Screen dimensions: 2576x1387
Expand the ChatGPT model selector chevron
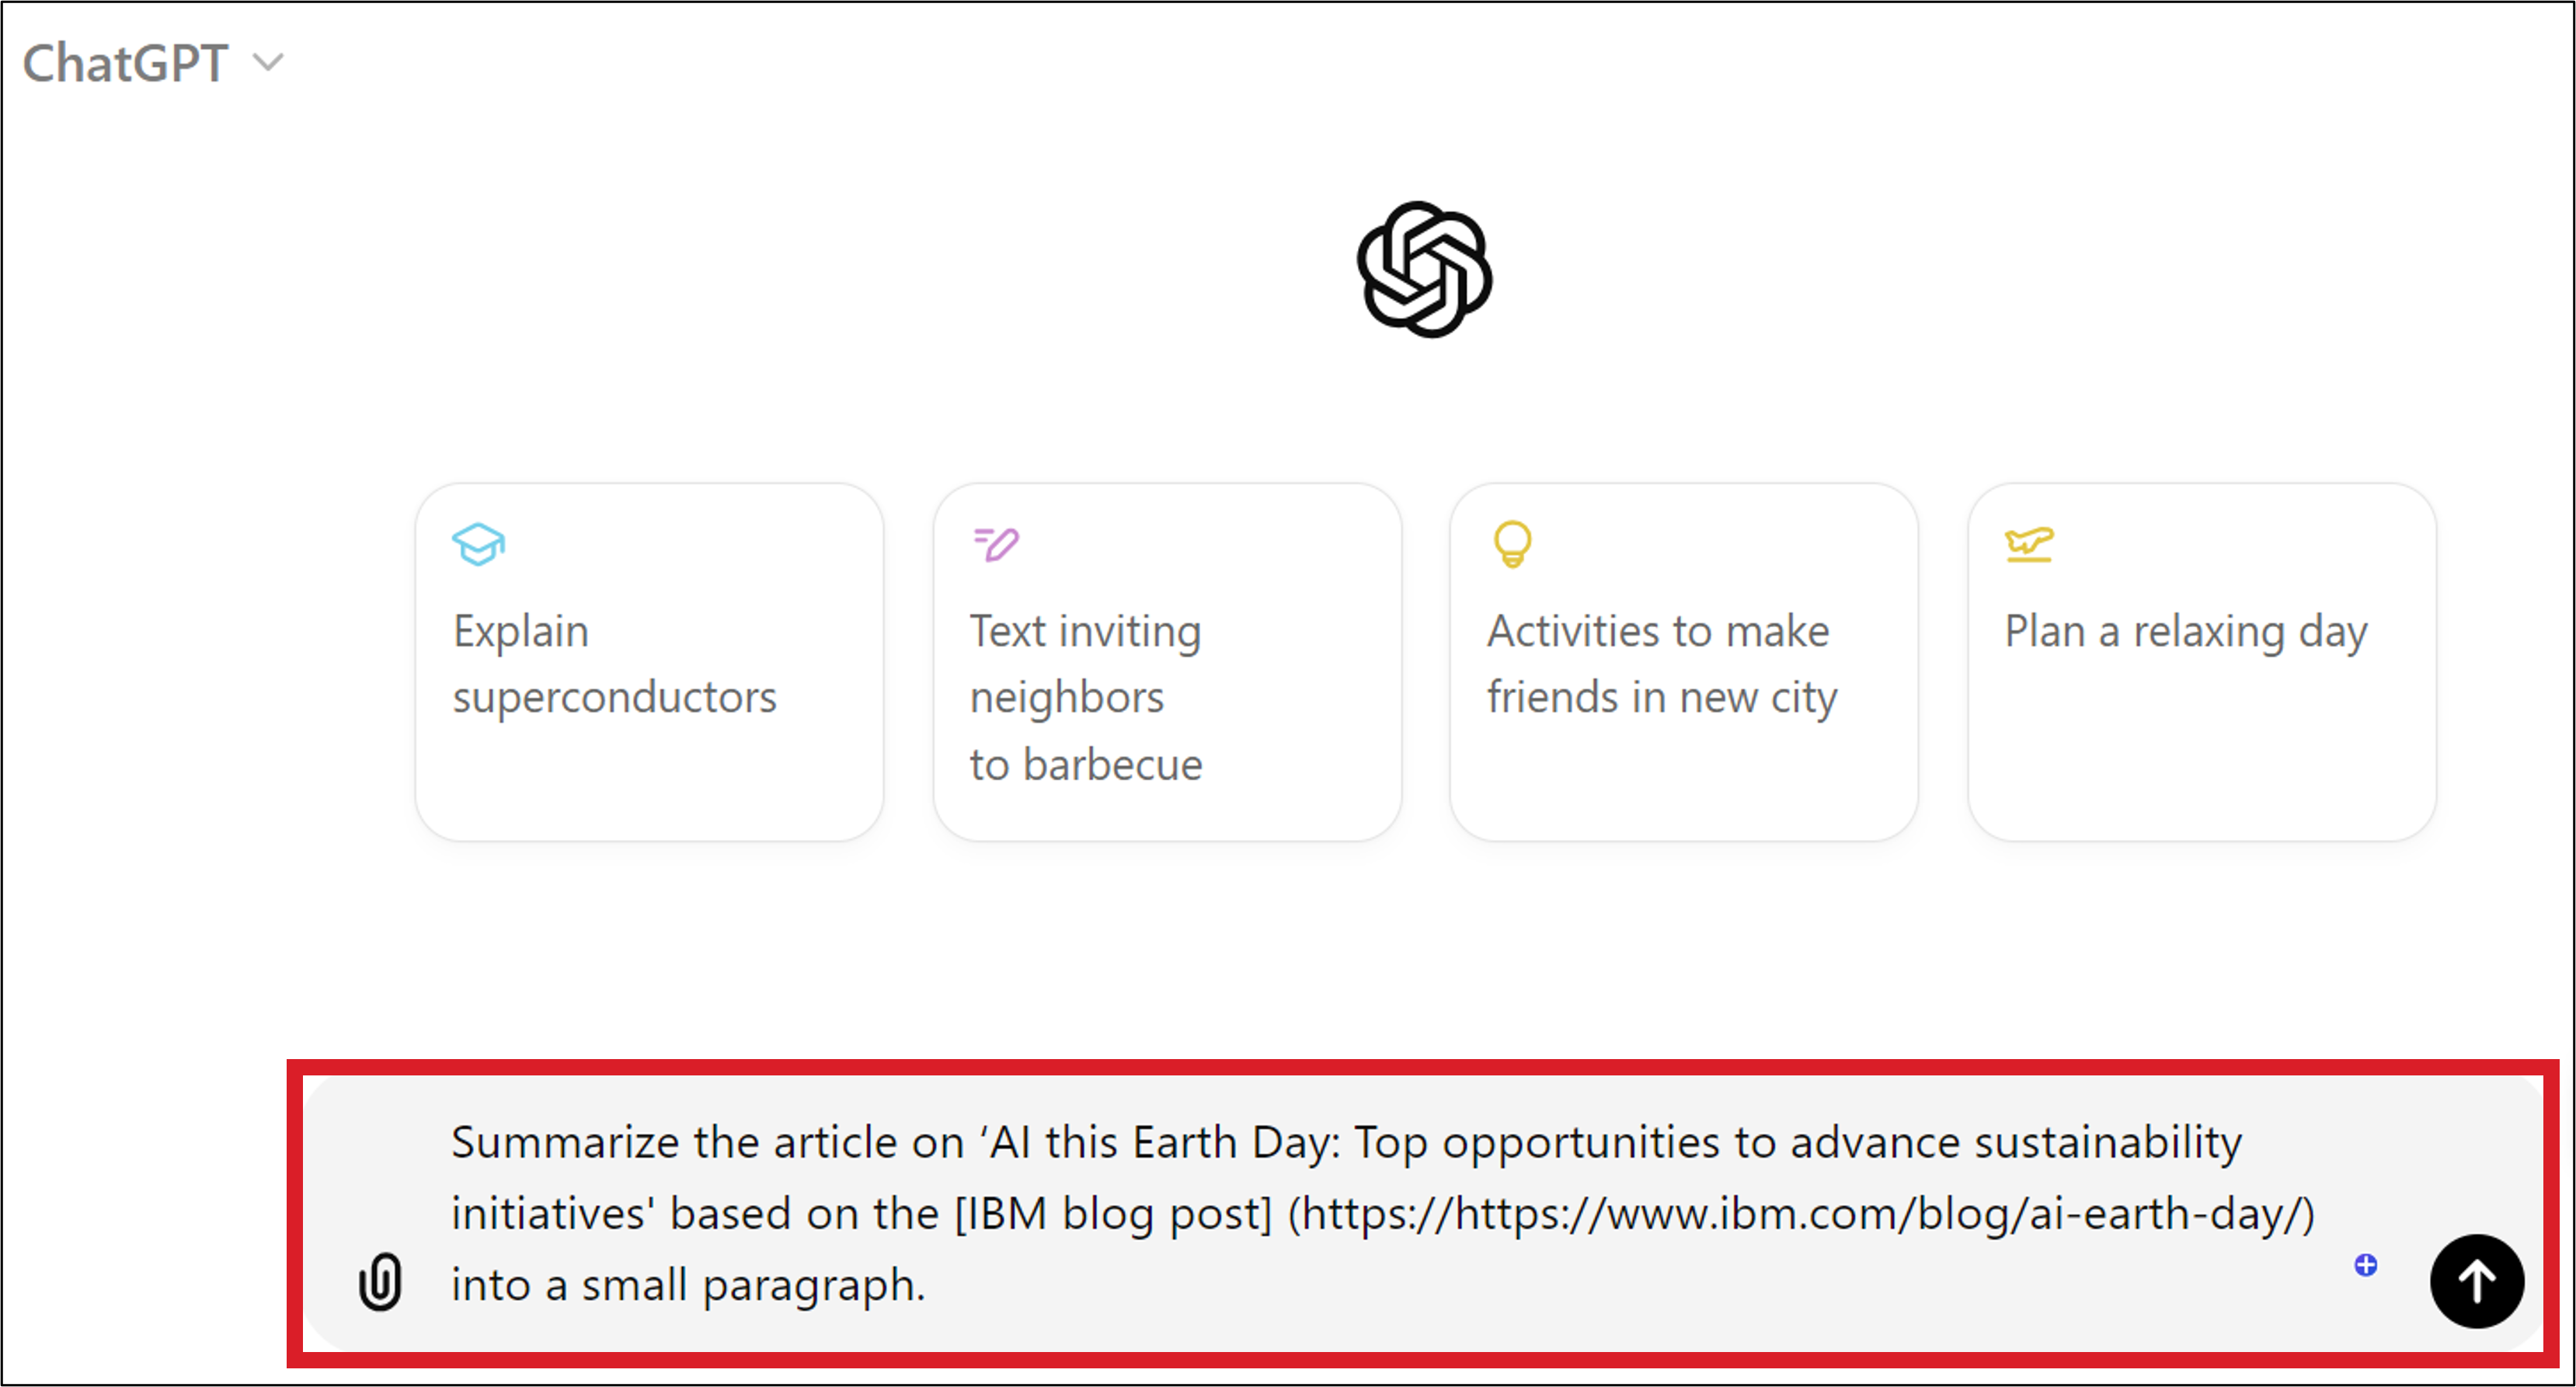point(268,63)
